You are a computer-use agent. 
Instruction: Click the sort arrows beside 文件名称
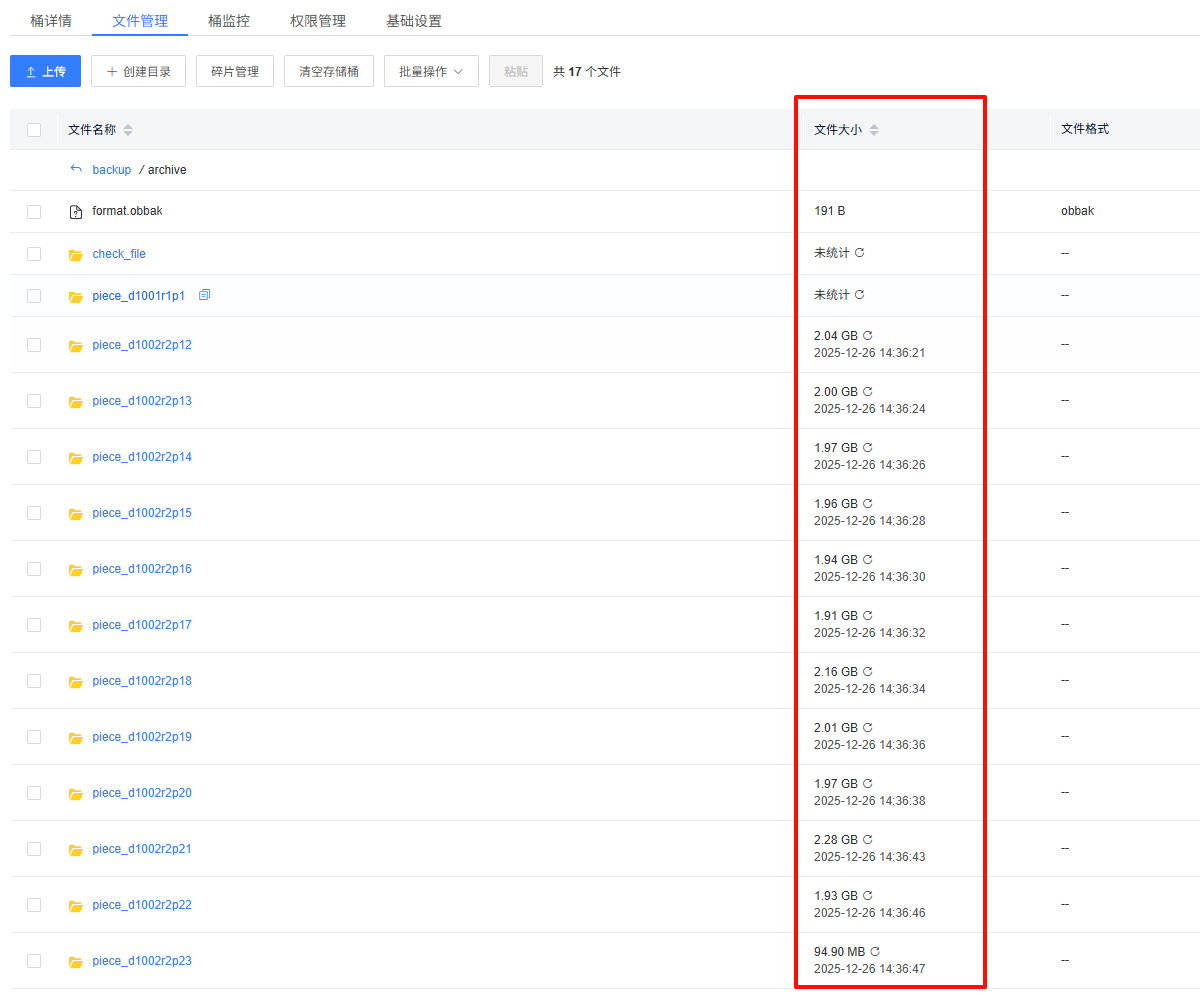point(128,130)
